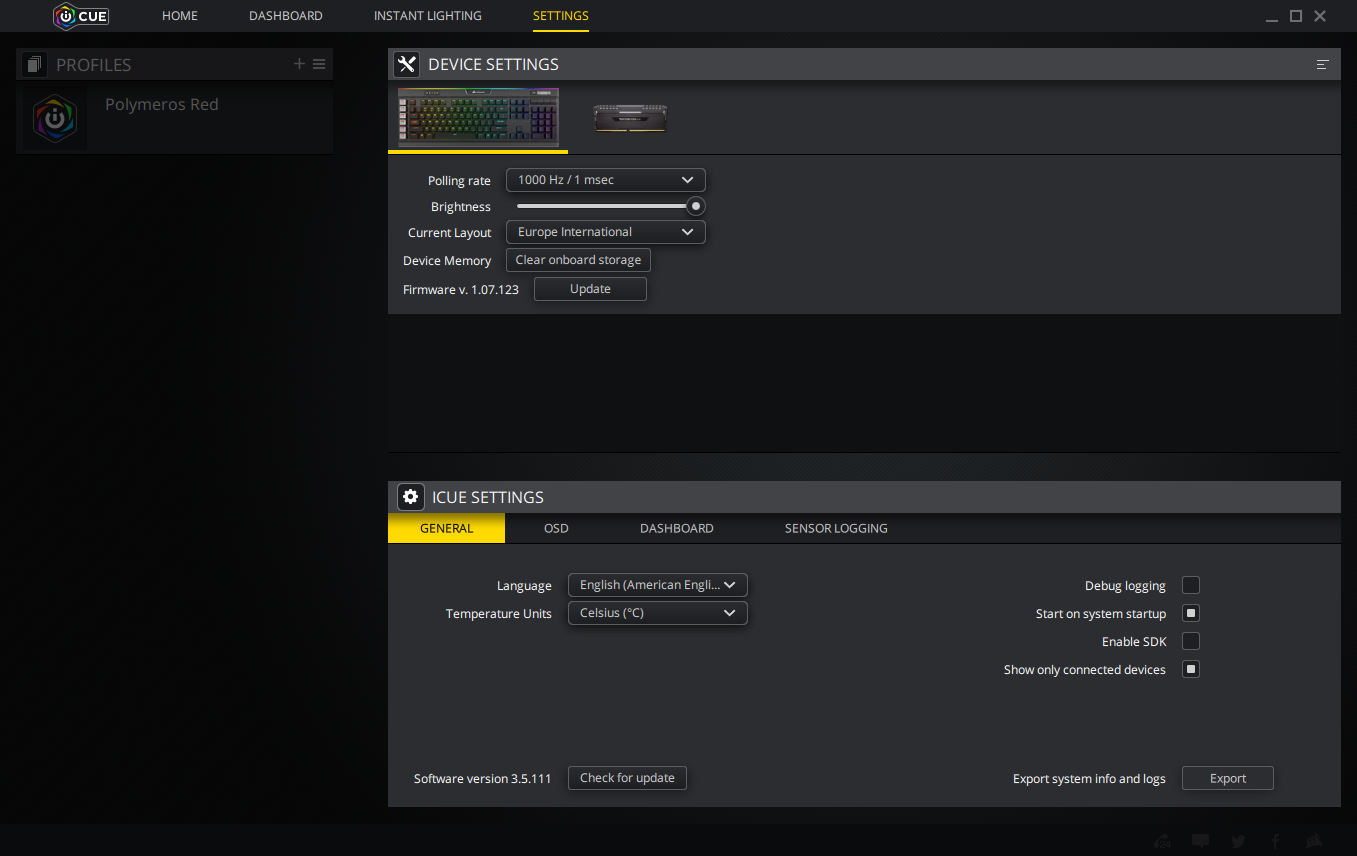Click the Polymeros Red profile icon
This screenshot has height=856, width=1357.
[x=55, y=119]
